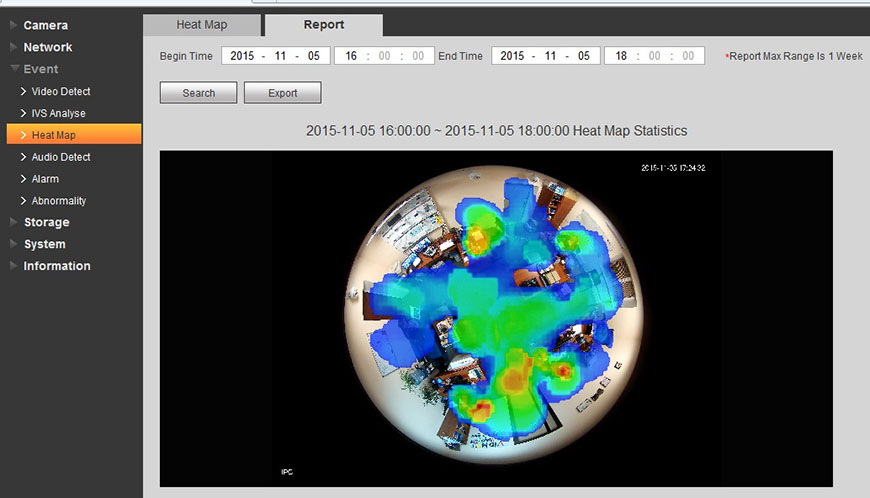Expand the Network menu section
This screenshot has width=870, height=498.
[47, 47]
